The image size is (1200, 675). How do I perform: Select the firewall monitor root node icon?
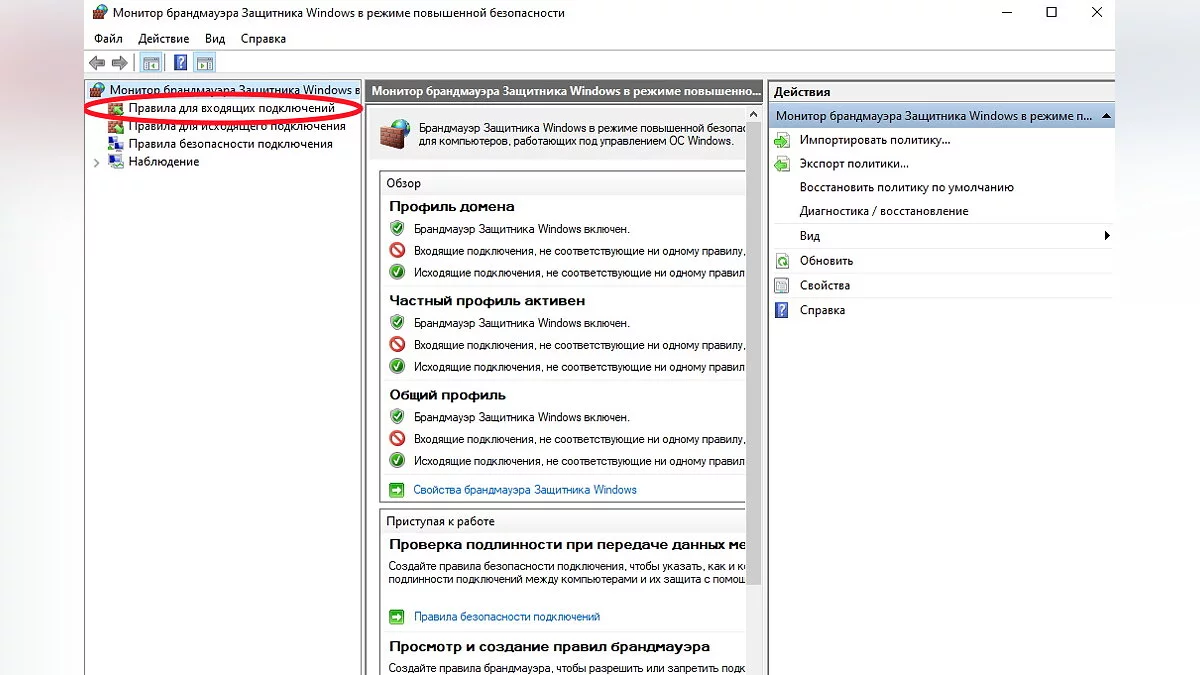point(98,90)
